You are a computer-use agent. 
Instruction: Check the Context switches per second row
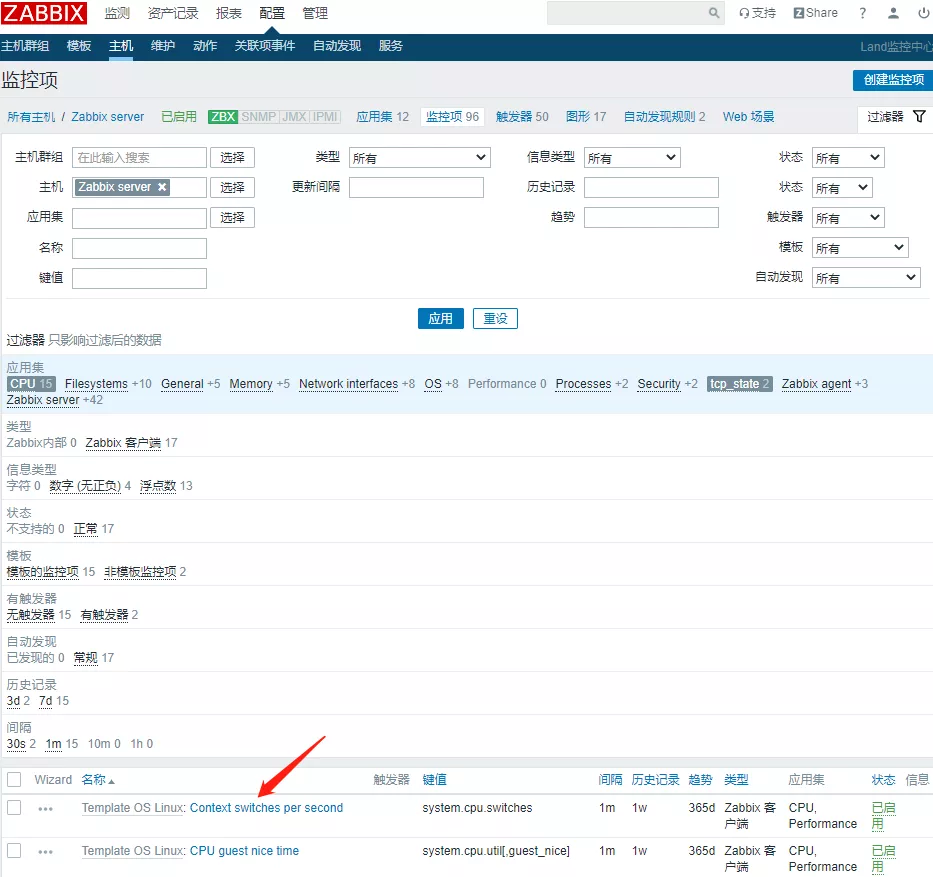click(14, 808)
